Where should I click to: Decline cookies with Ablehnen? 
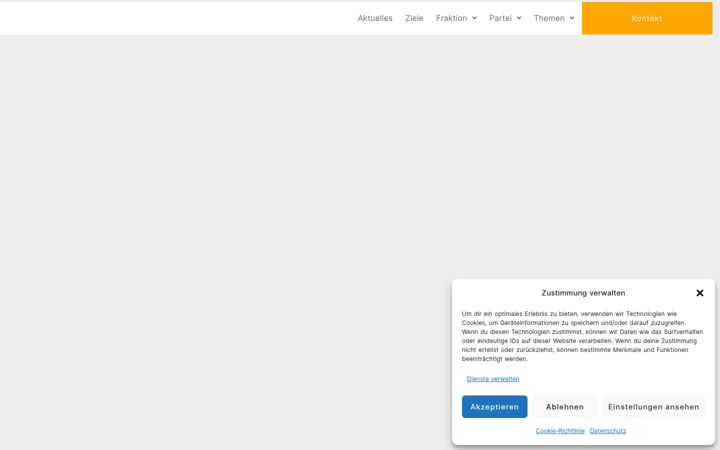[565, 407]
